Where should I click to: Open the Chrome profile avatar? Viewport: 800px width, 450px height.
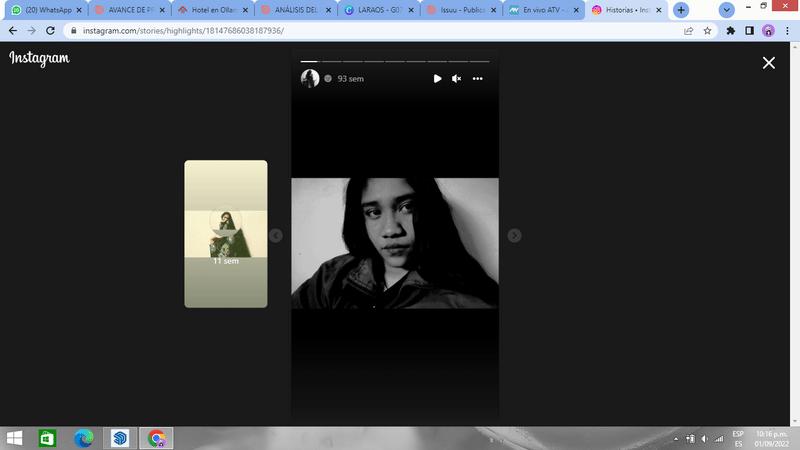768,31
